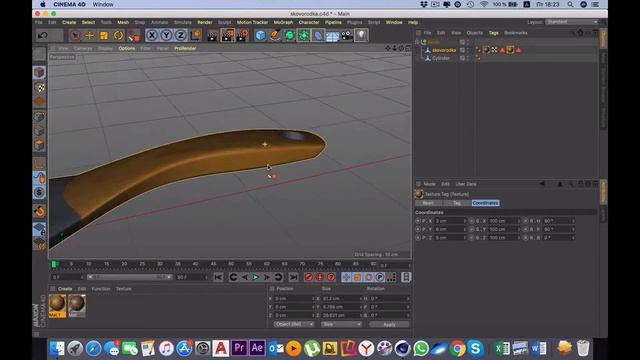Click the blue Bend deformer icon
640x360 pixels.
pos(318,36)
